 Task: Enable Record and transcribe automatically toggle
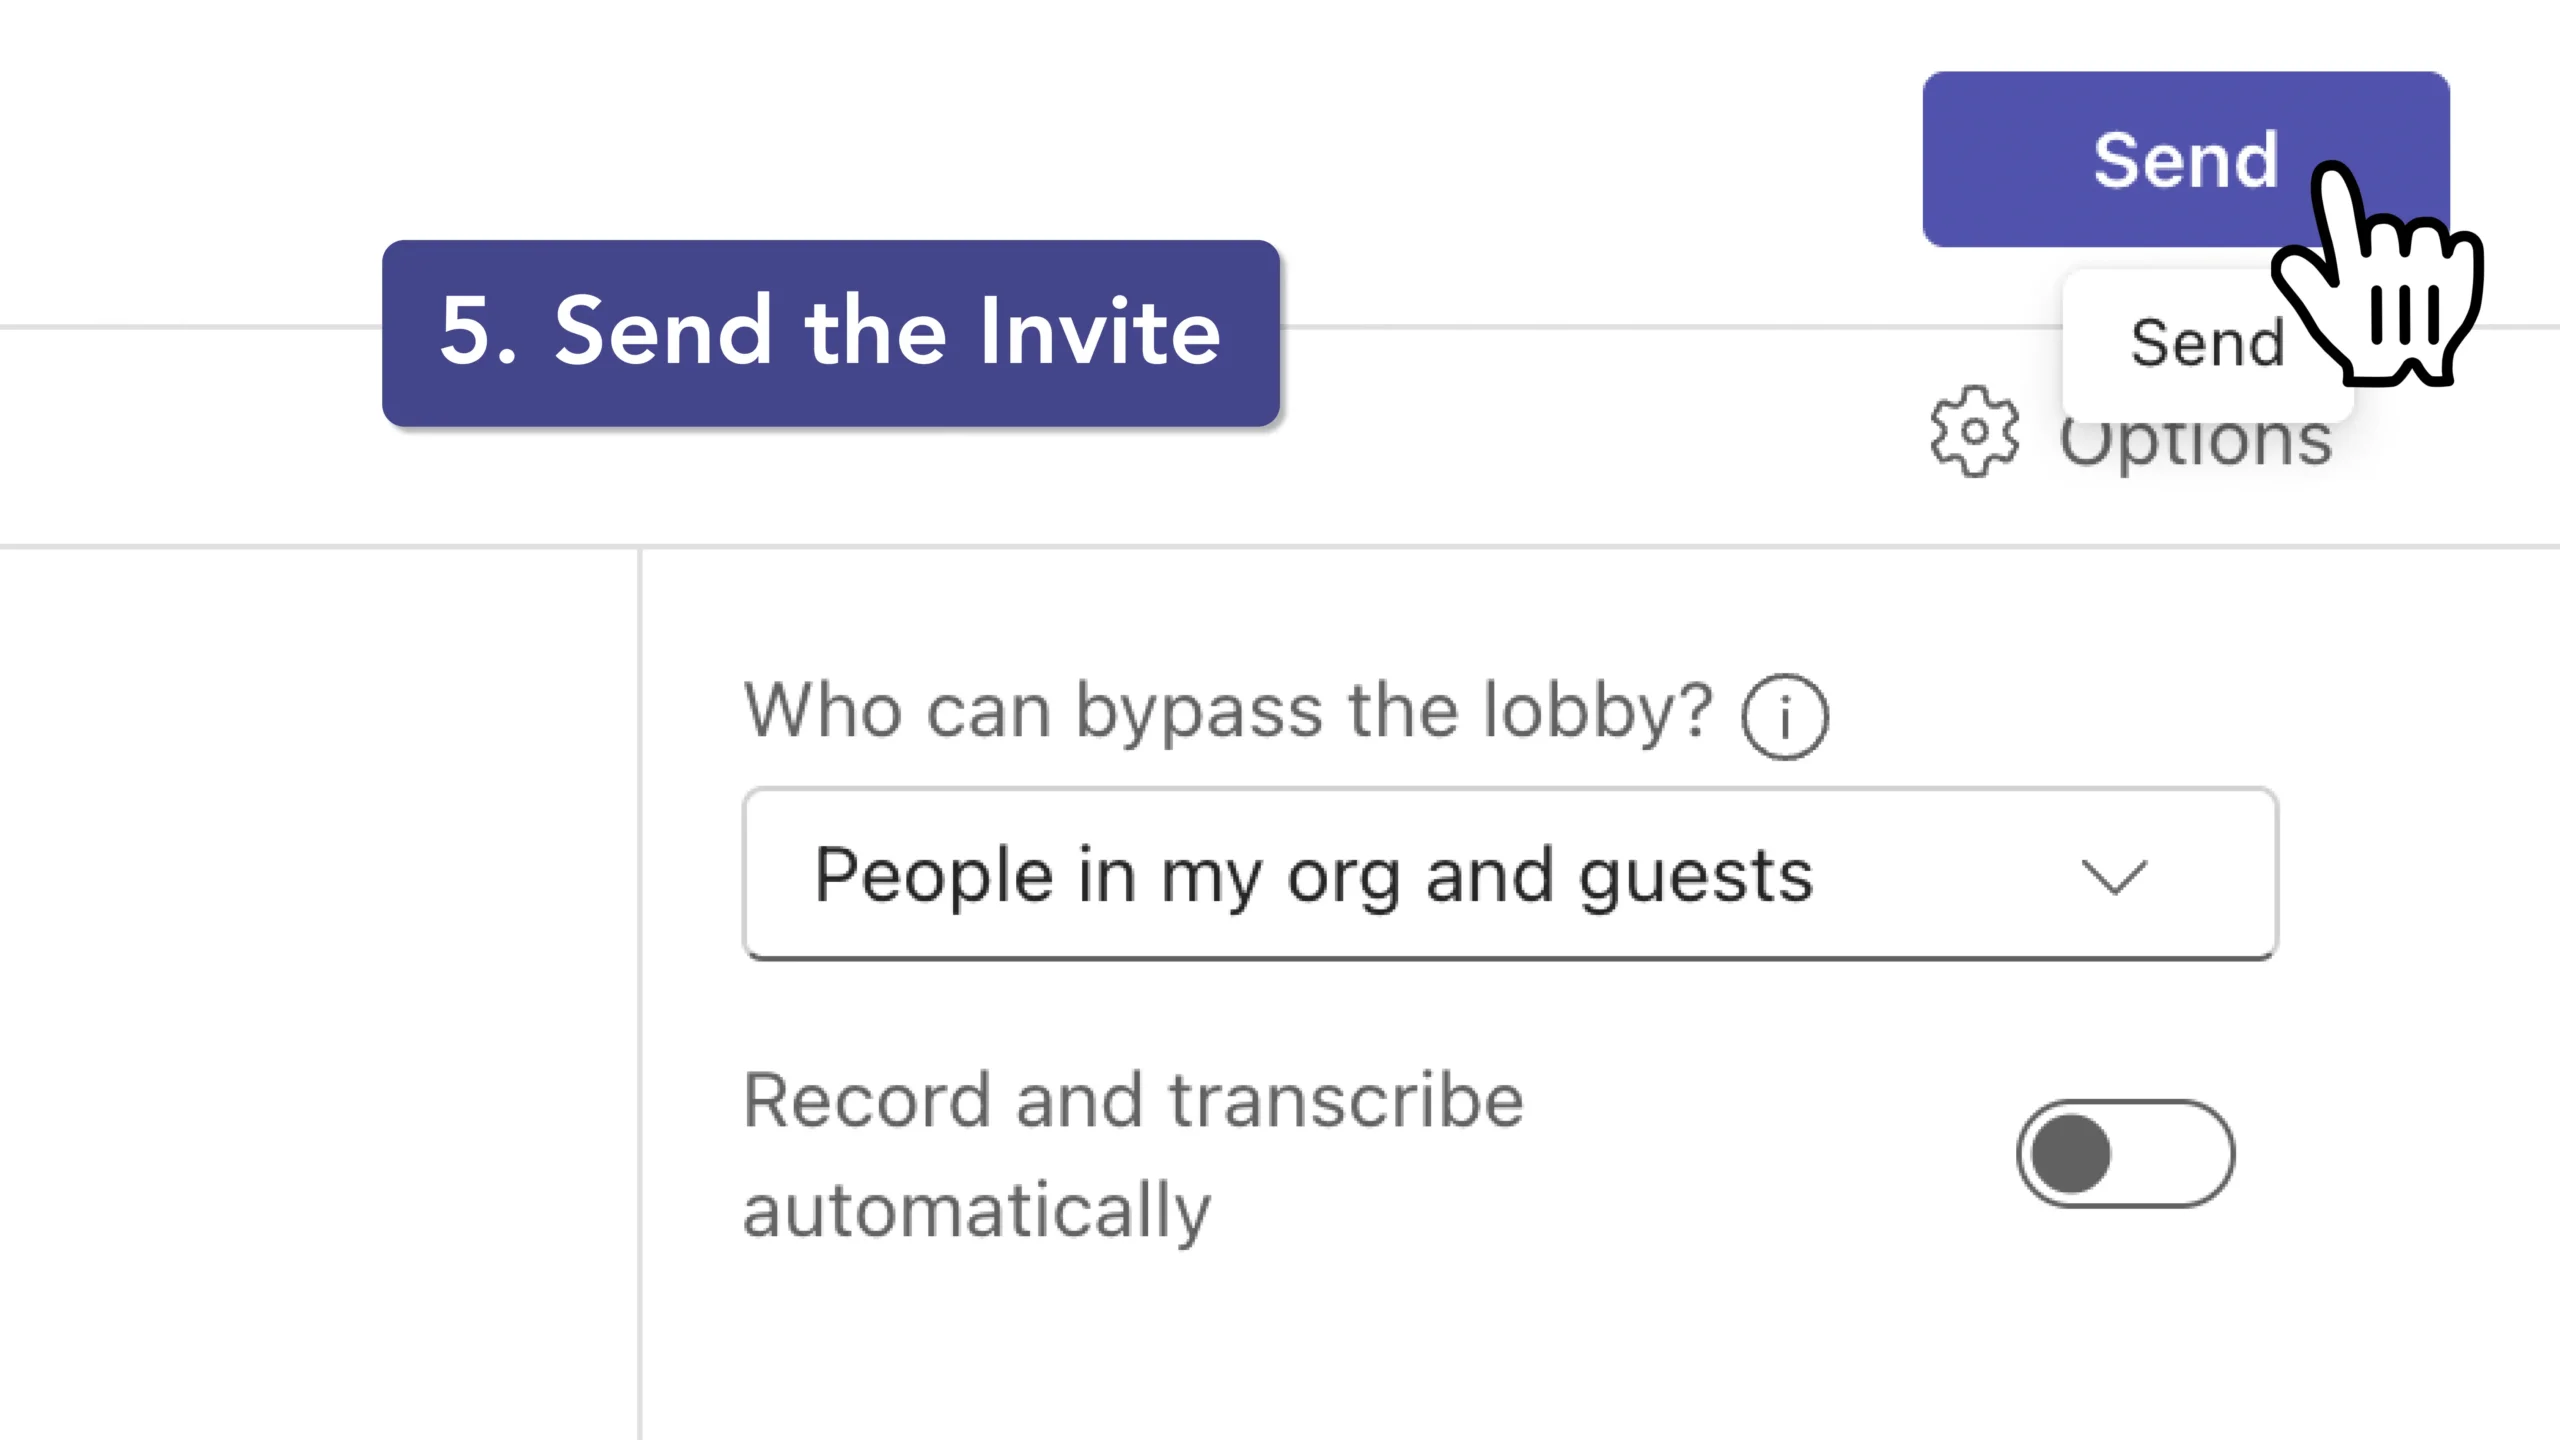(x=2125, y=1153)
